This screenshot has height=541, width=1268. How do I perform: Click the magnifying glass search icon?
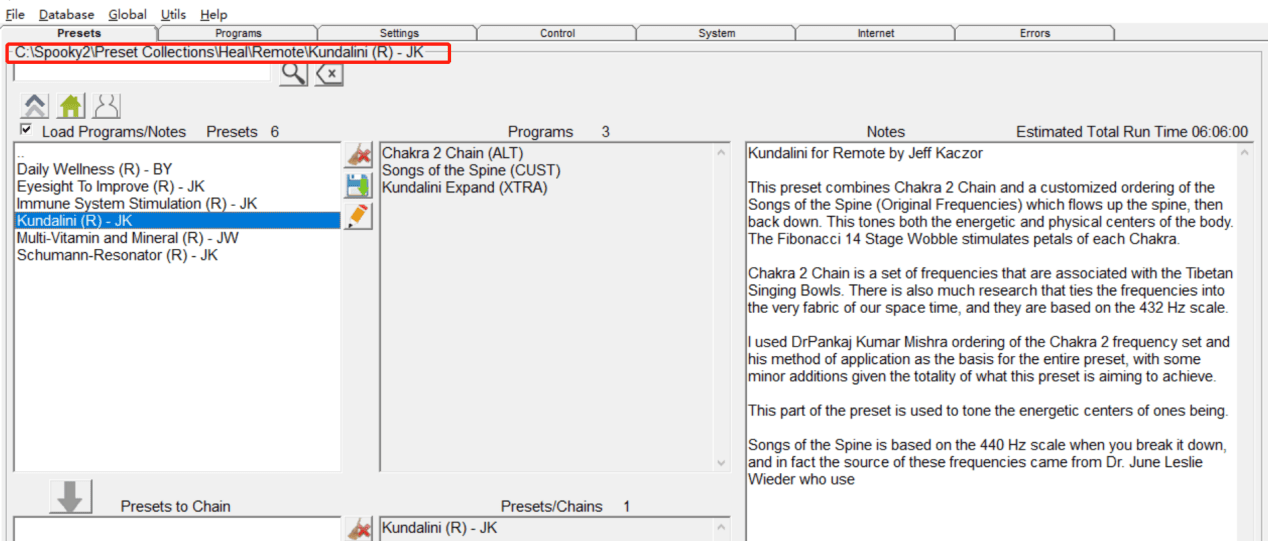pos(293,73)
